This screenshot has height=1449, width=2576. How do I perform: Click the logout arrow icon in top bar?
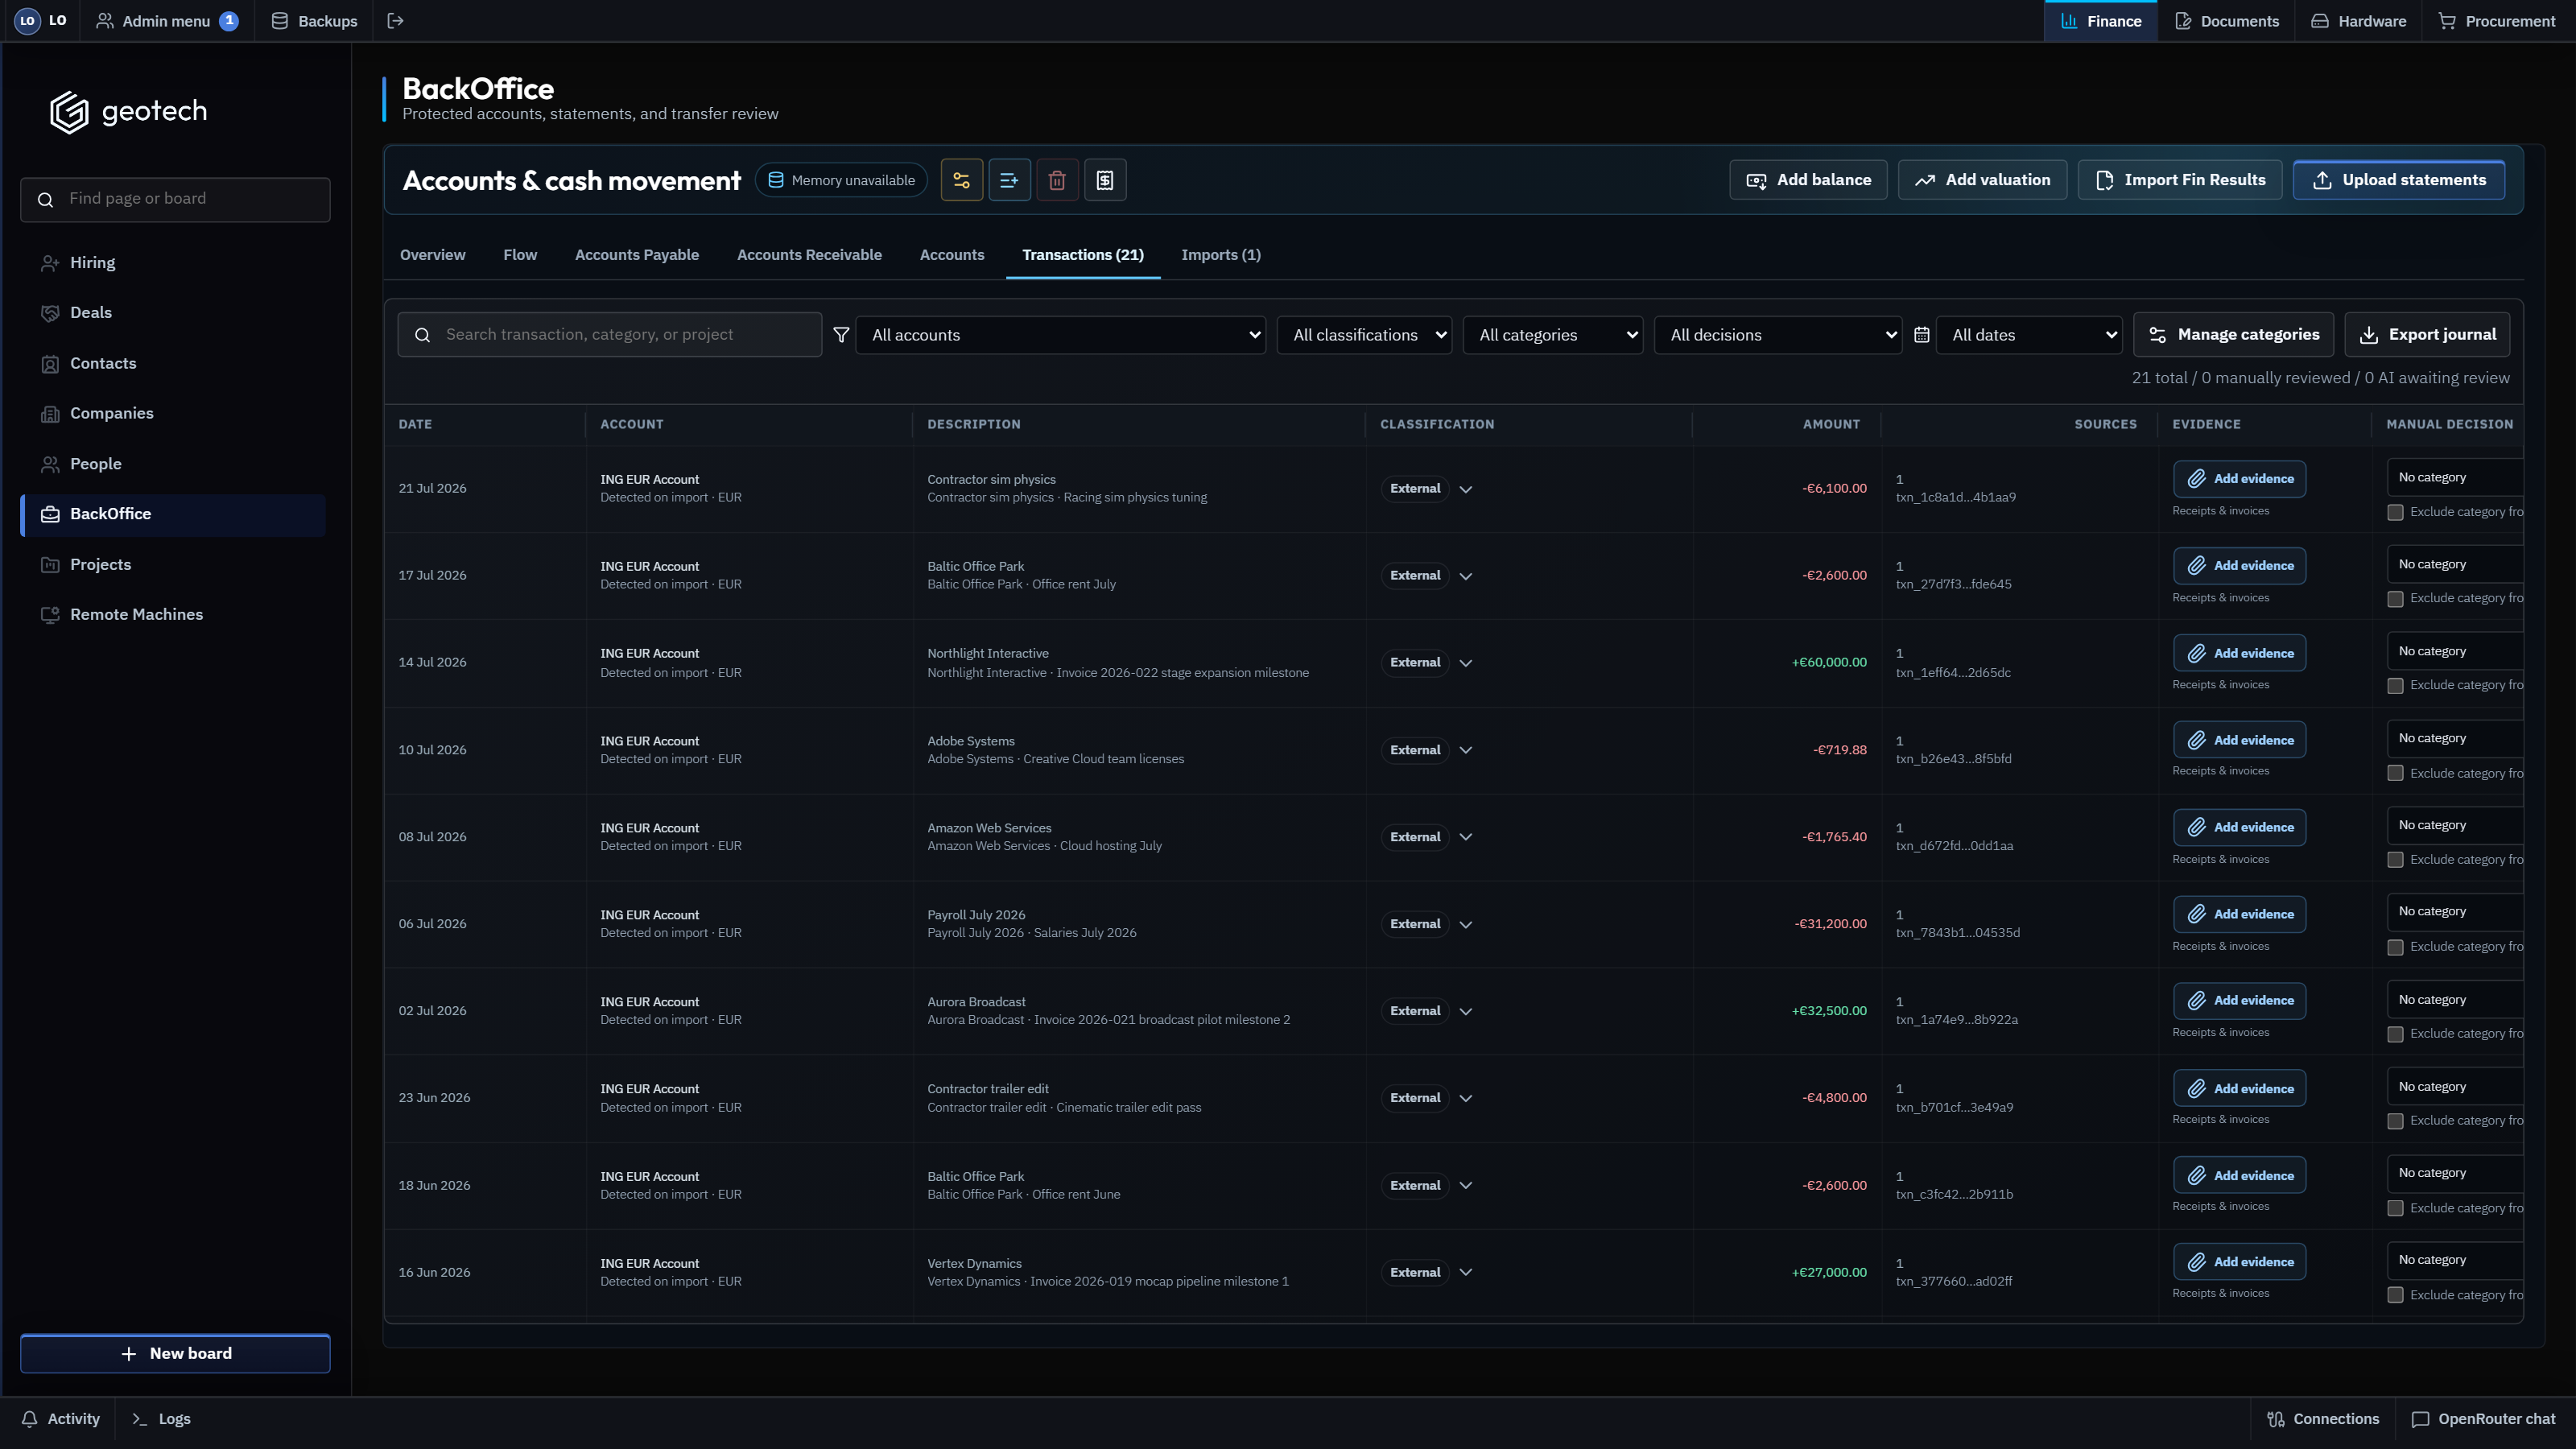395,21
